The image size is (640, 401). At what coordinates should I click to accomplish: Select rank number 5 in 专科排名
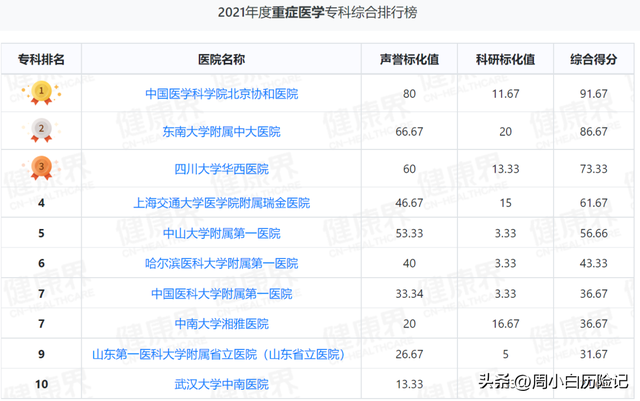[41, 233]
